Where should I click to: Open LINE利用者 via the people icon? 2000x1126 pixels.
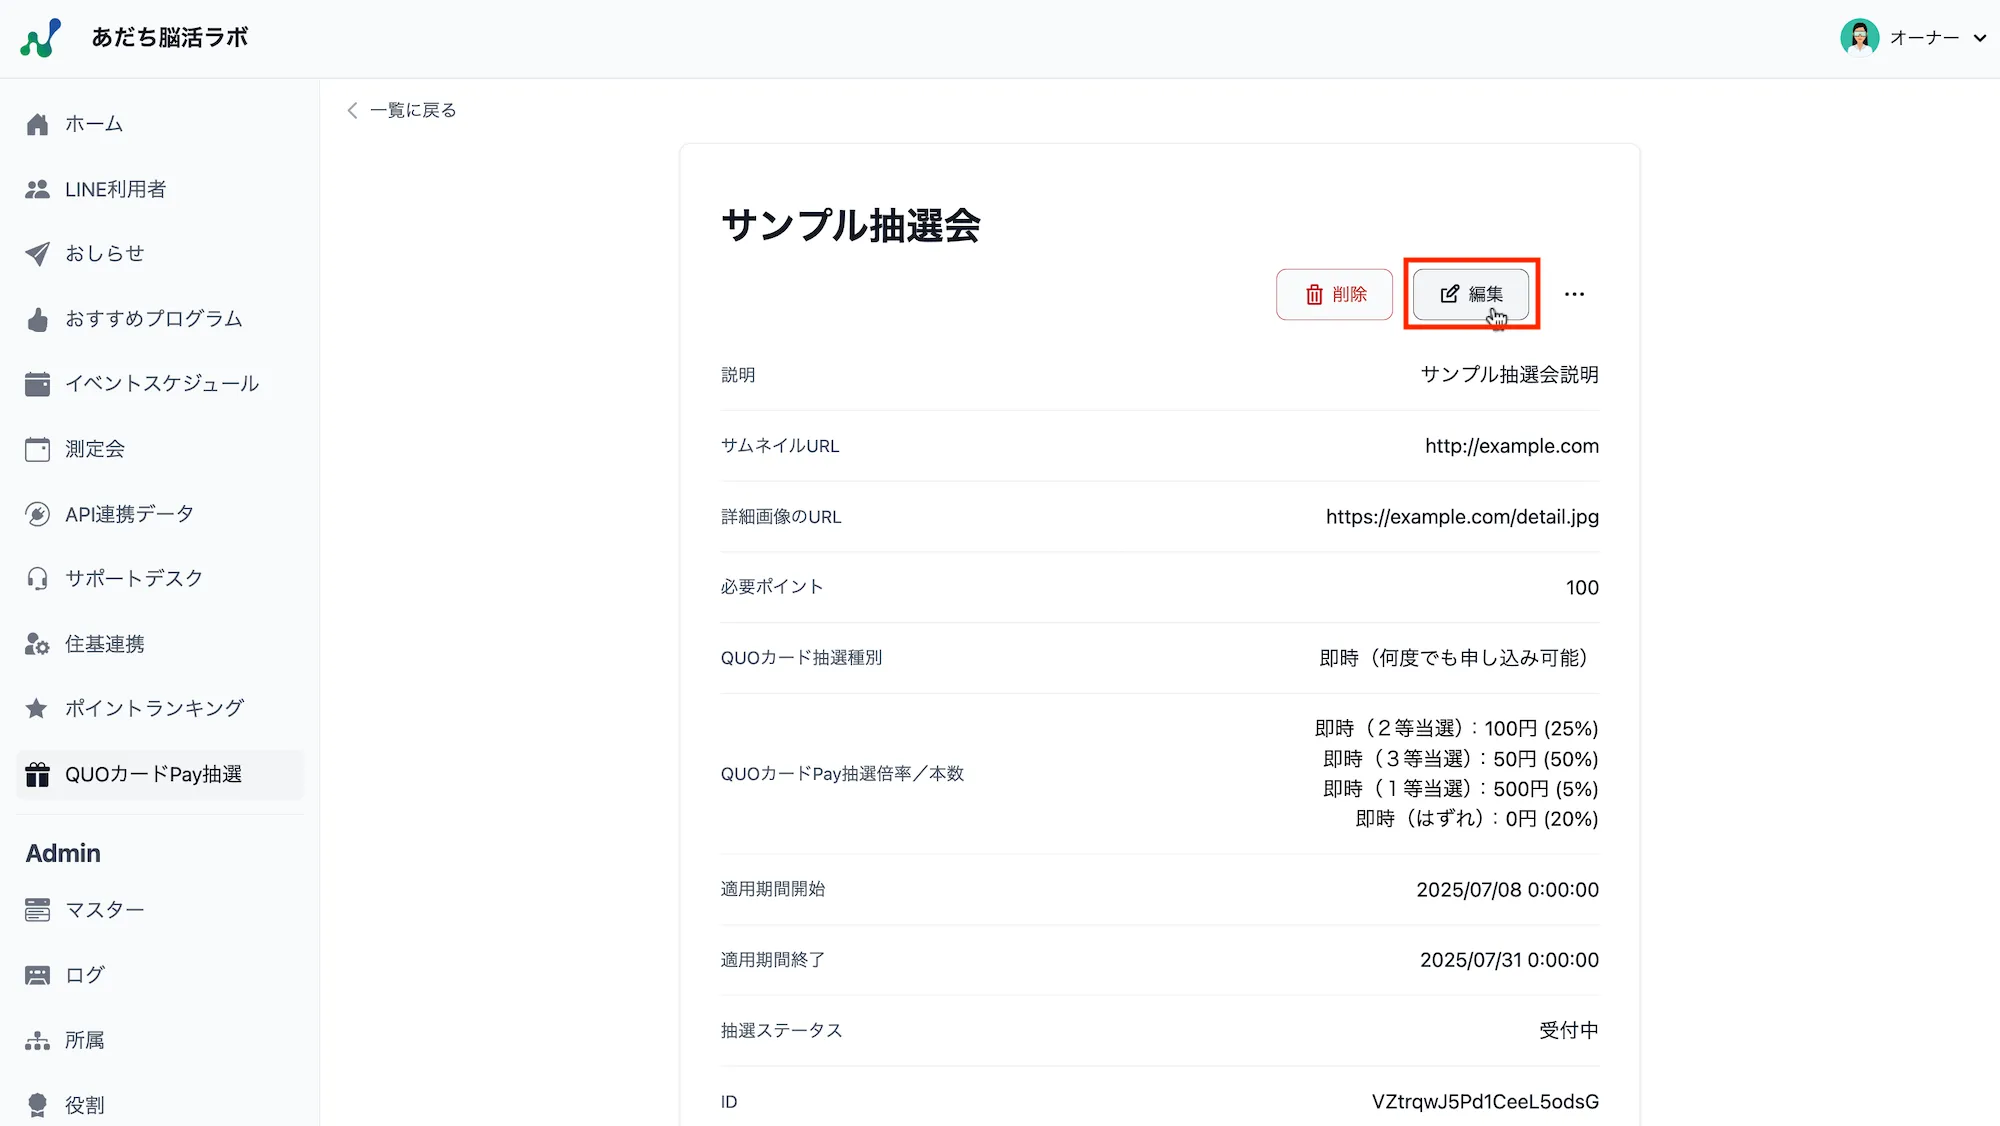(37, 188)
